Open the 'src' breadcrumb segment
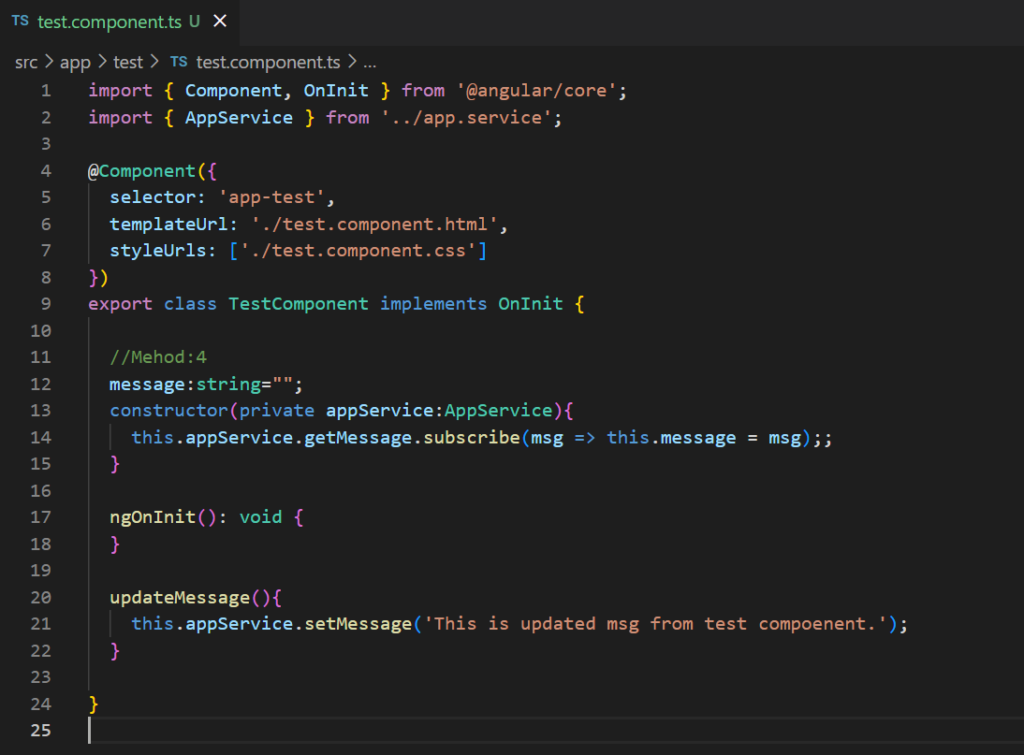The width and height of the screenshot is (1024, 755). tap(26, 63)
